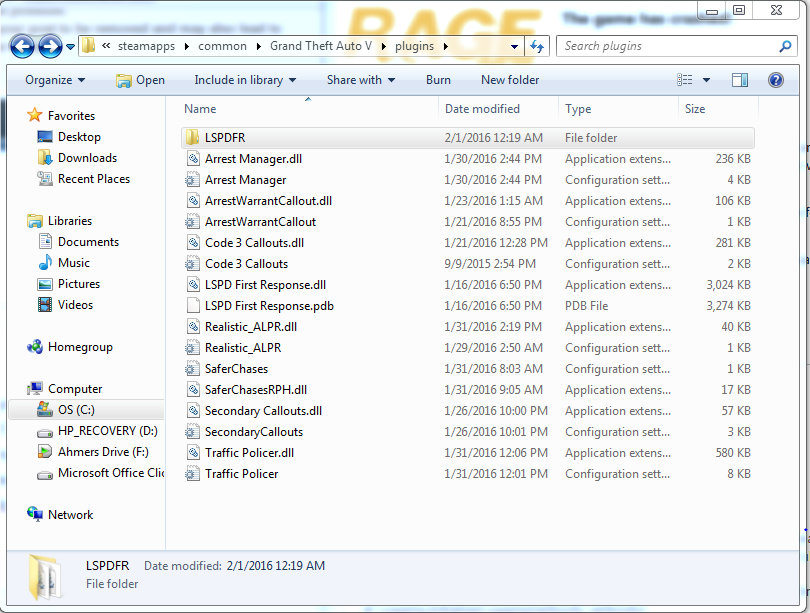Viewport: 810px width, 613px height.
Task: Click the Back navigation arrow button
Action: click(22, 46)
